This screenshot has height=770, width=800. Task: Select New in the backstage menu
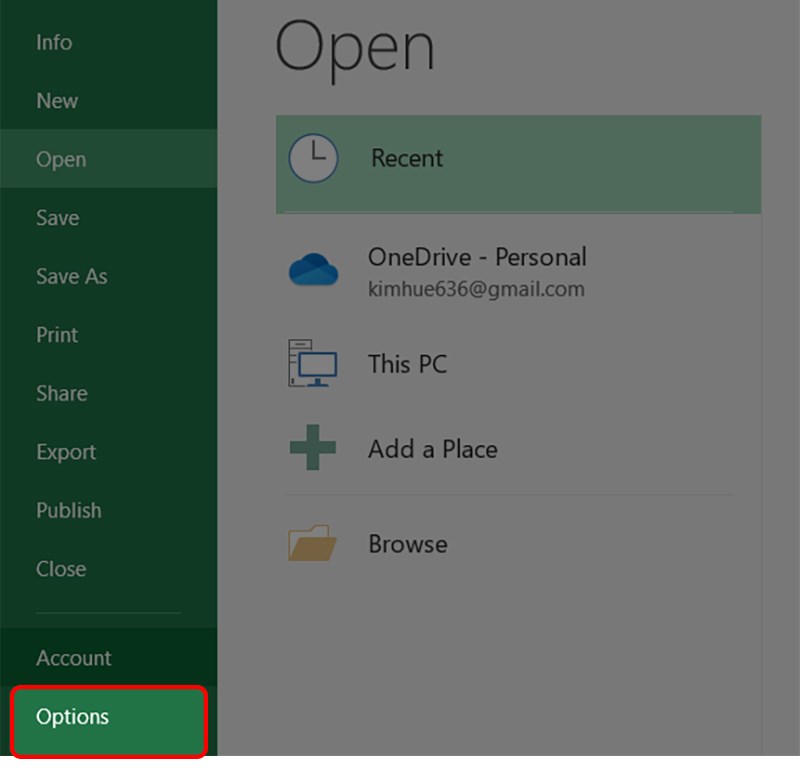108,101
